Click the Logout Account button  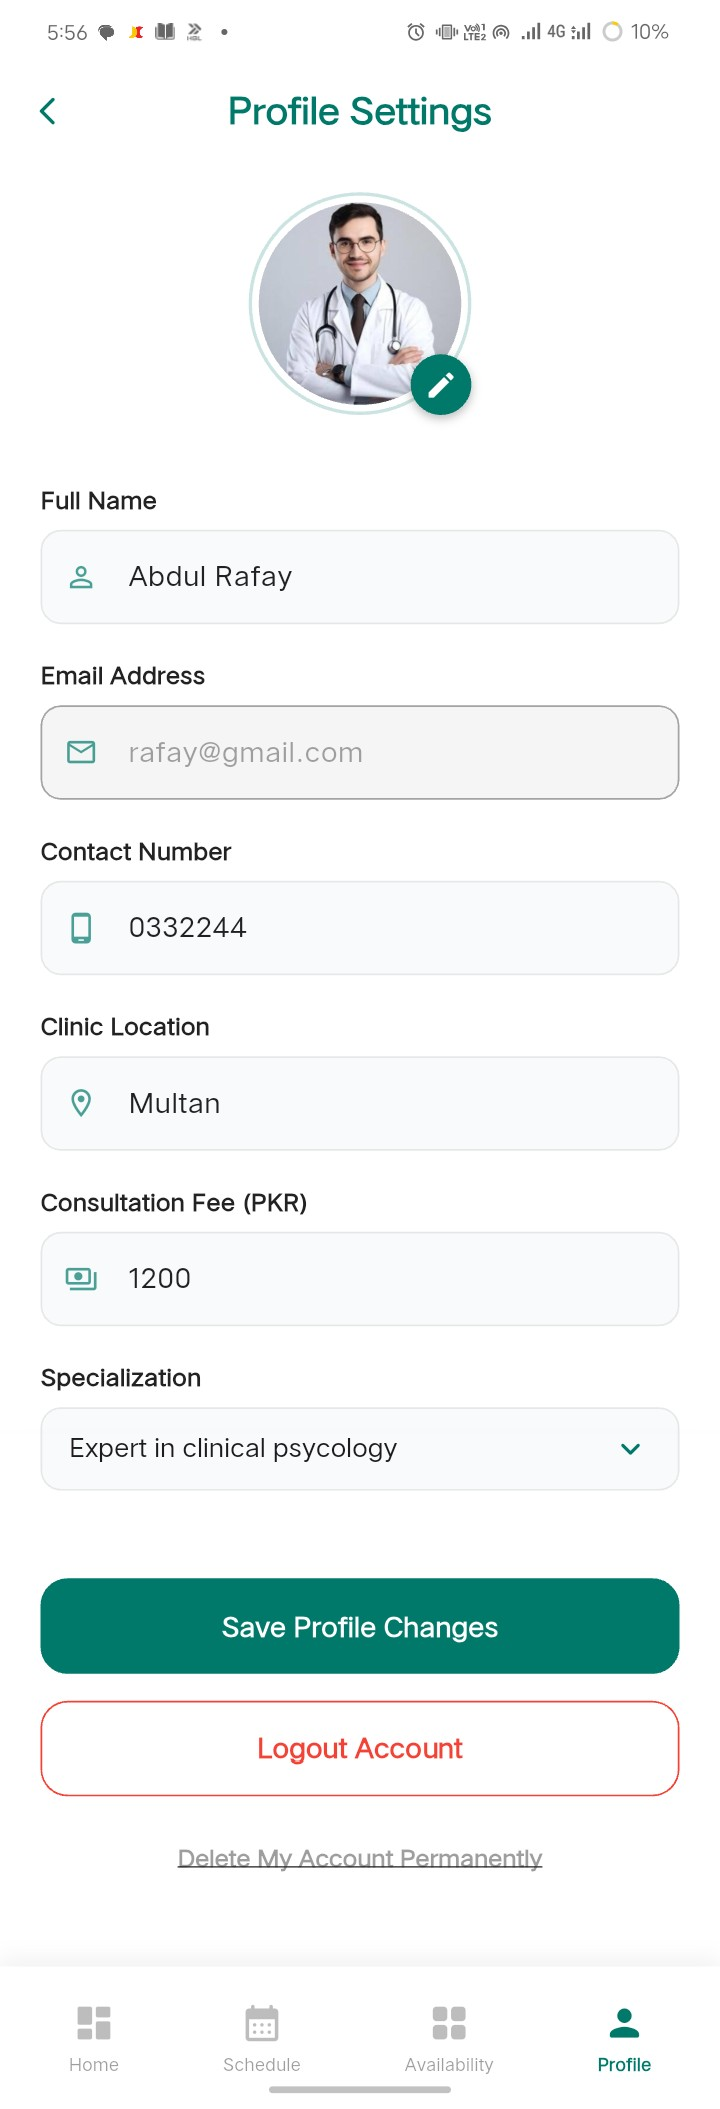(x=360, y=1748)
